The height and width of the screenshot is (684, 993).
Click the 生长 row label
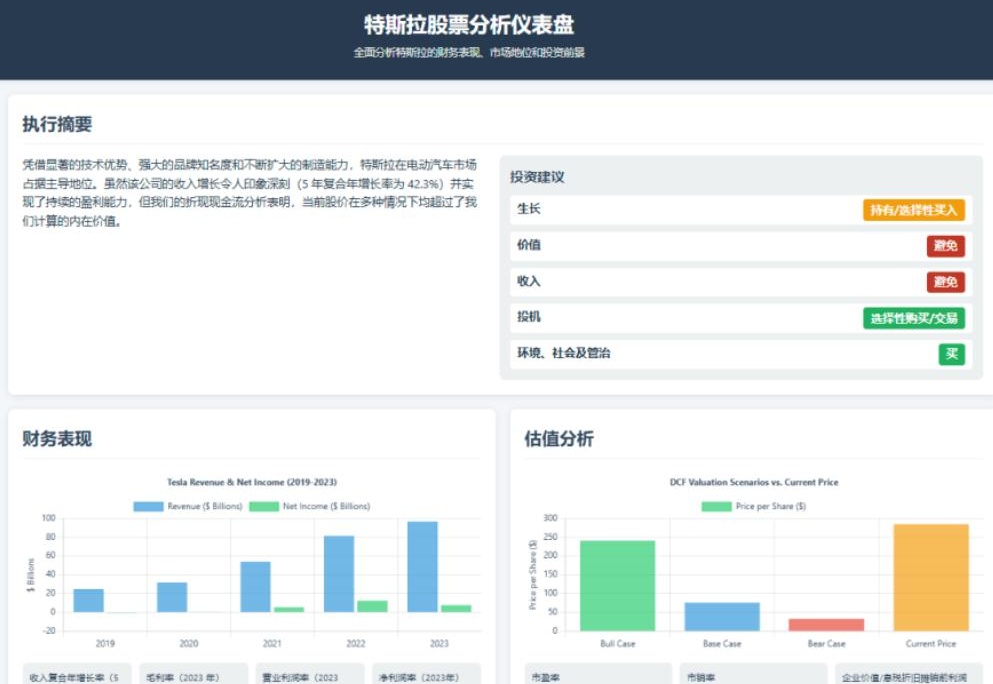529,209
